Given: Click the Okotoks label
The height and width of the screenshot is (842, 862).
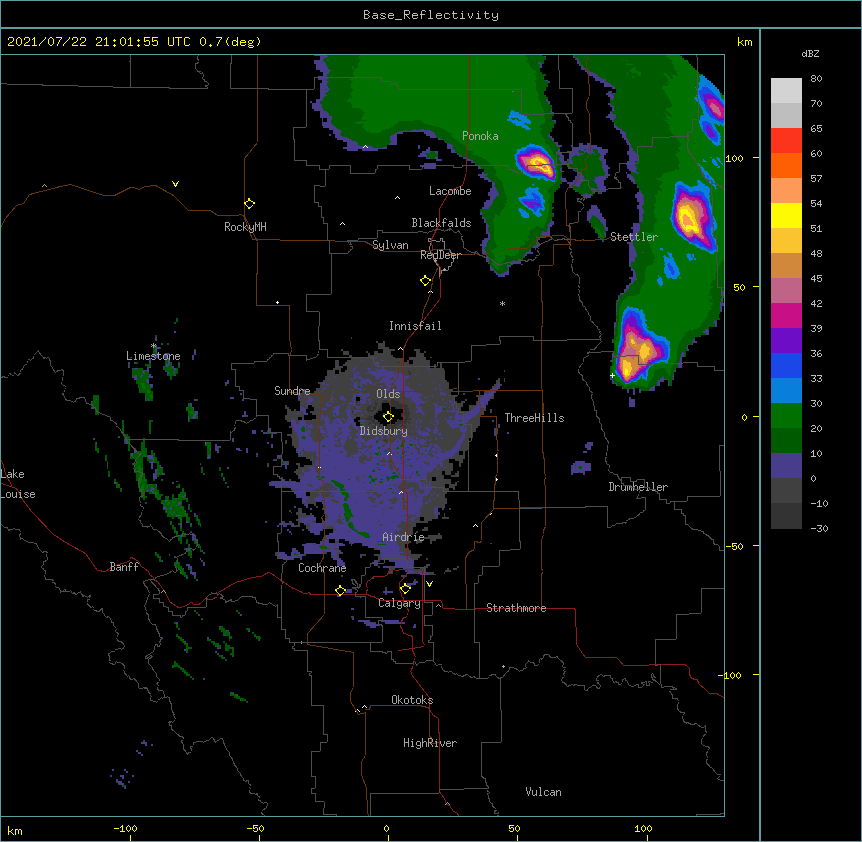Looking at the screenshot, I should coord(412,700).
